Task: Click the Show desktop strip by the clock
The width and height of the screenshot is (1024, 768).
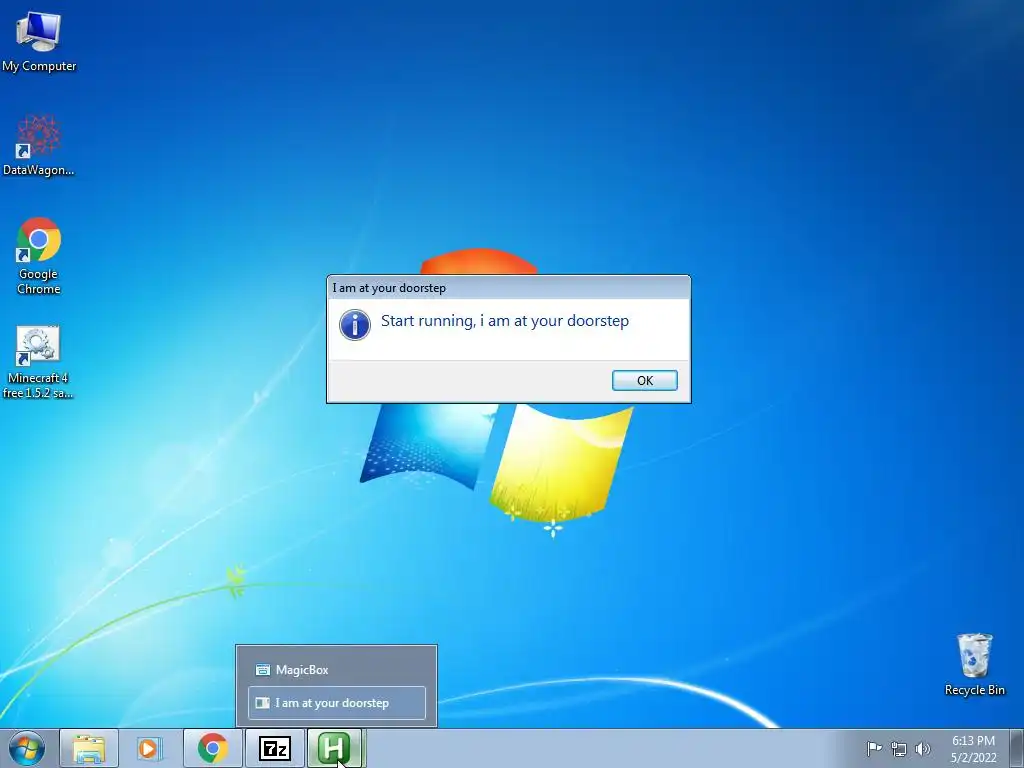Action: pos(1017,748)
